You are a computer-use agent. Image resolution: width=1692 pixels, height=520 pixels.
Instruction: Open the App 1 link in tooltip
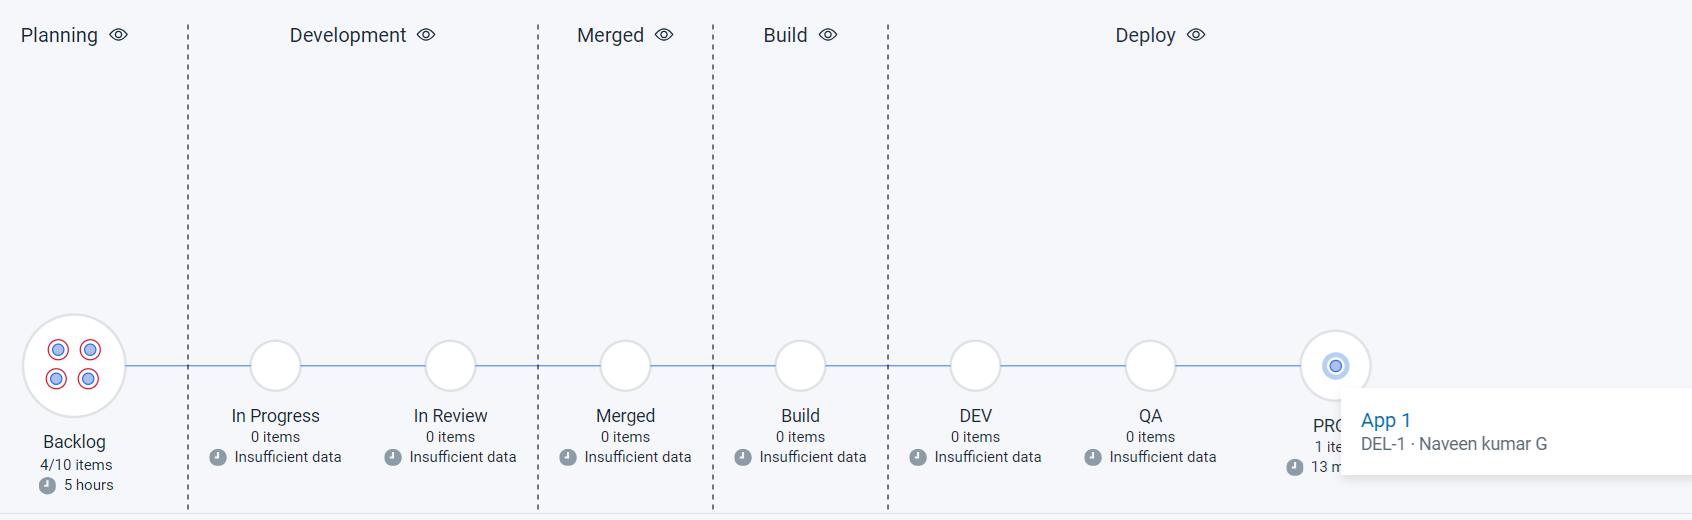[1386, 420]
